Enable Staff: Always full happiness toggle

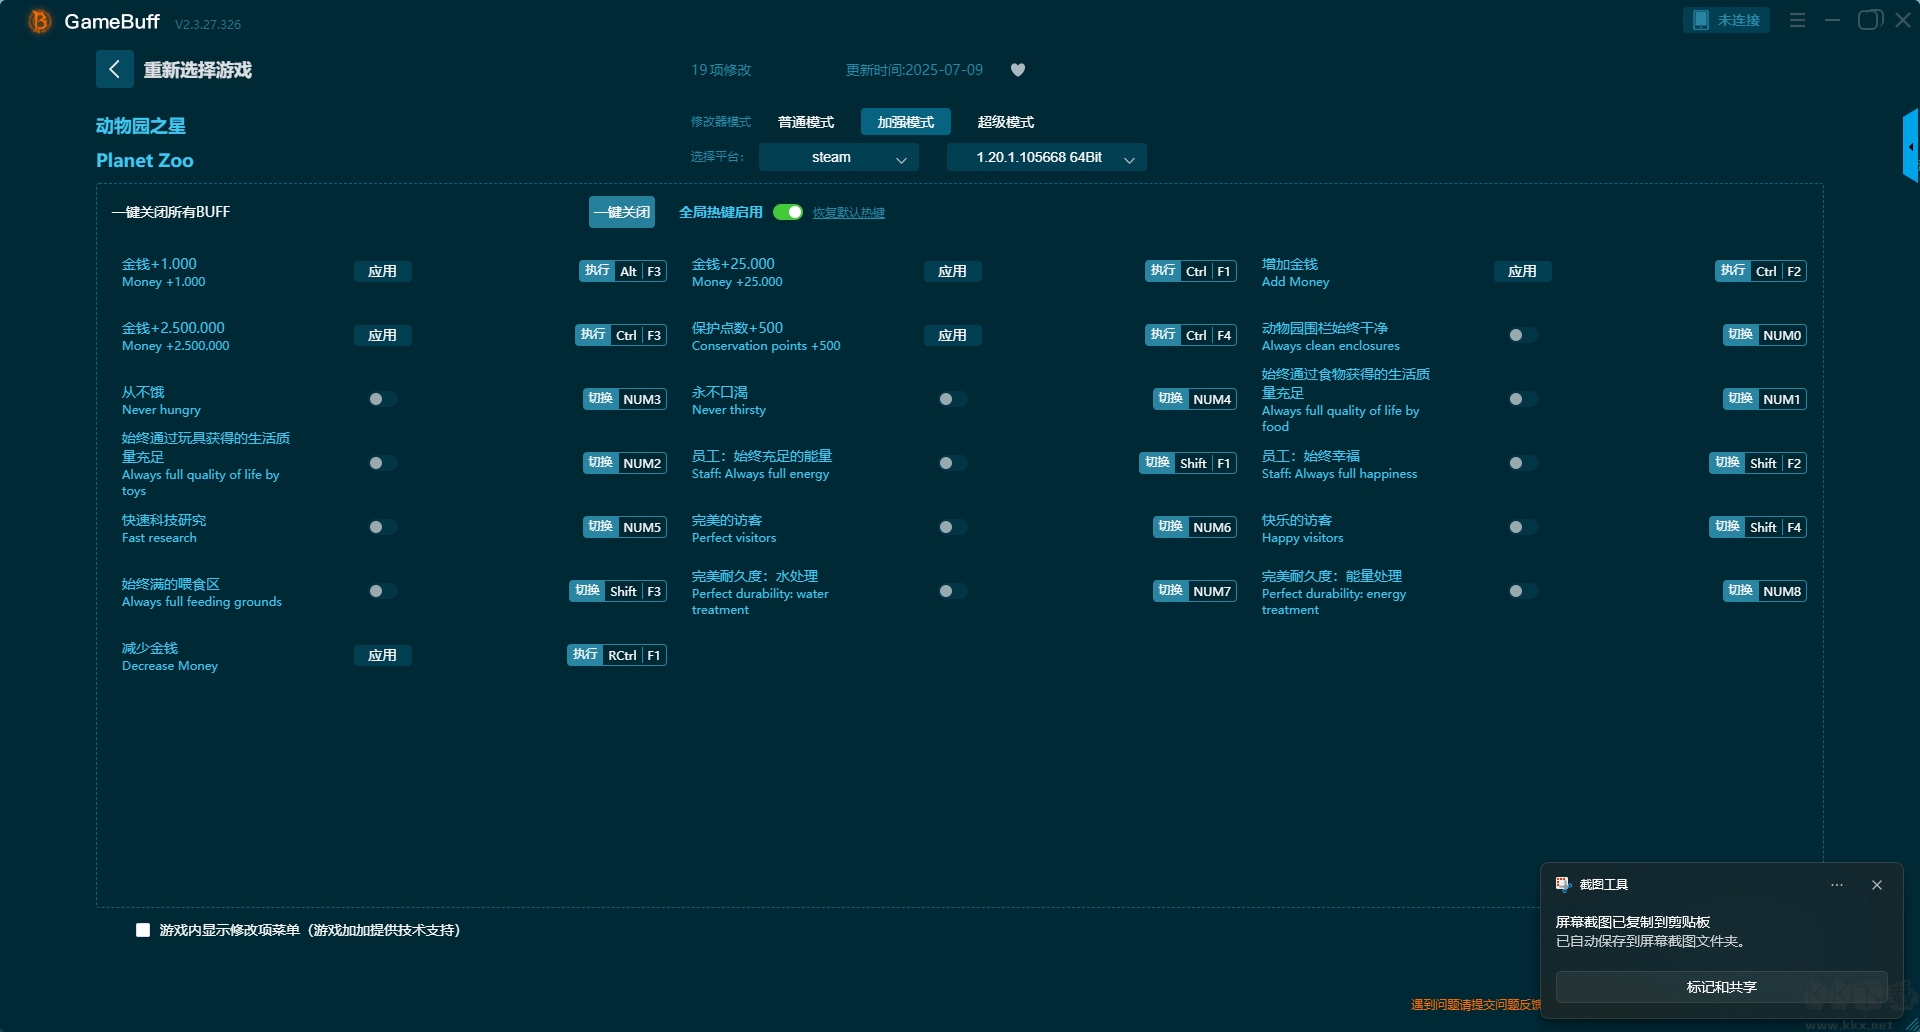1522,463
